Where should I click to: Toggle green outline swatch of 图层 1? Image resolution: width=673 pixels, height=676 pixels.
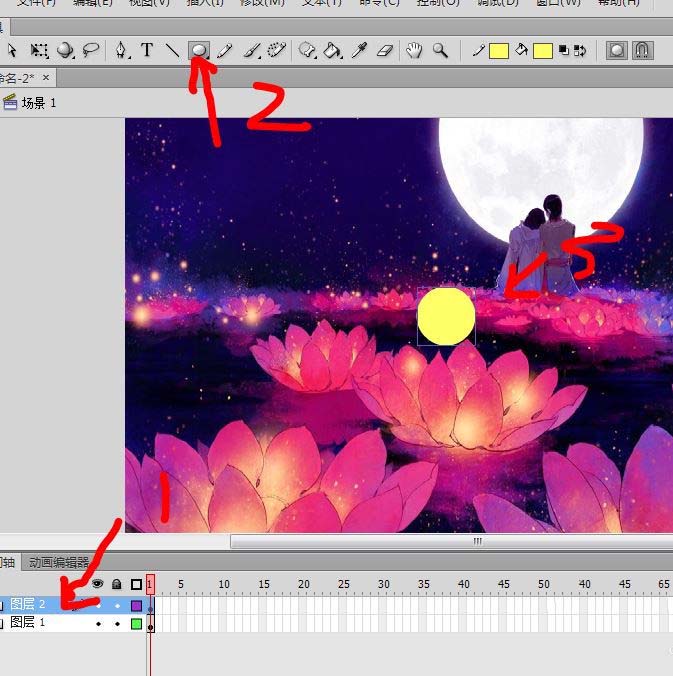[136, 624]
